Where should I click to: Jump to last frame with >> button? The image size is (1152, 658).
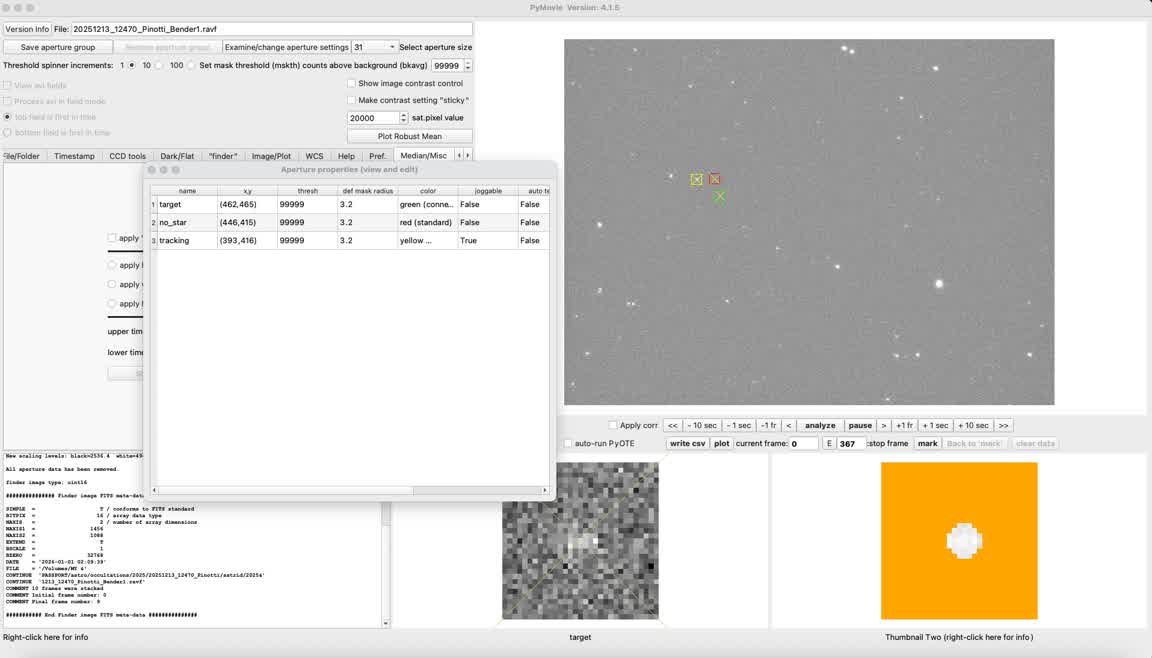tap(1003, 426)
